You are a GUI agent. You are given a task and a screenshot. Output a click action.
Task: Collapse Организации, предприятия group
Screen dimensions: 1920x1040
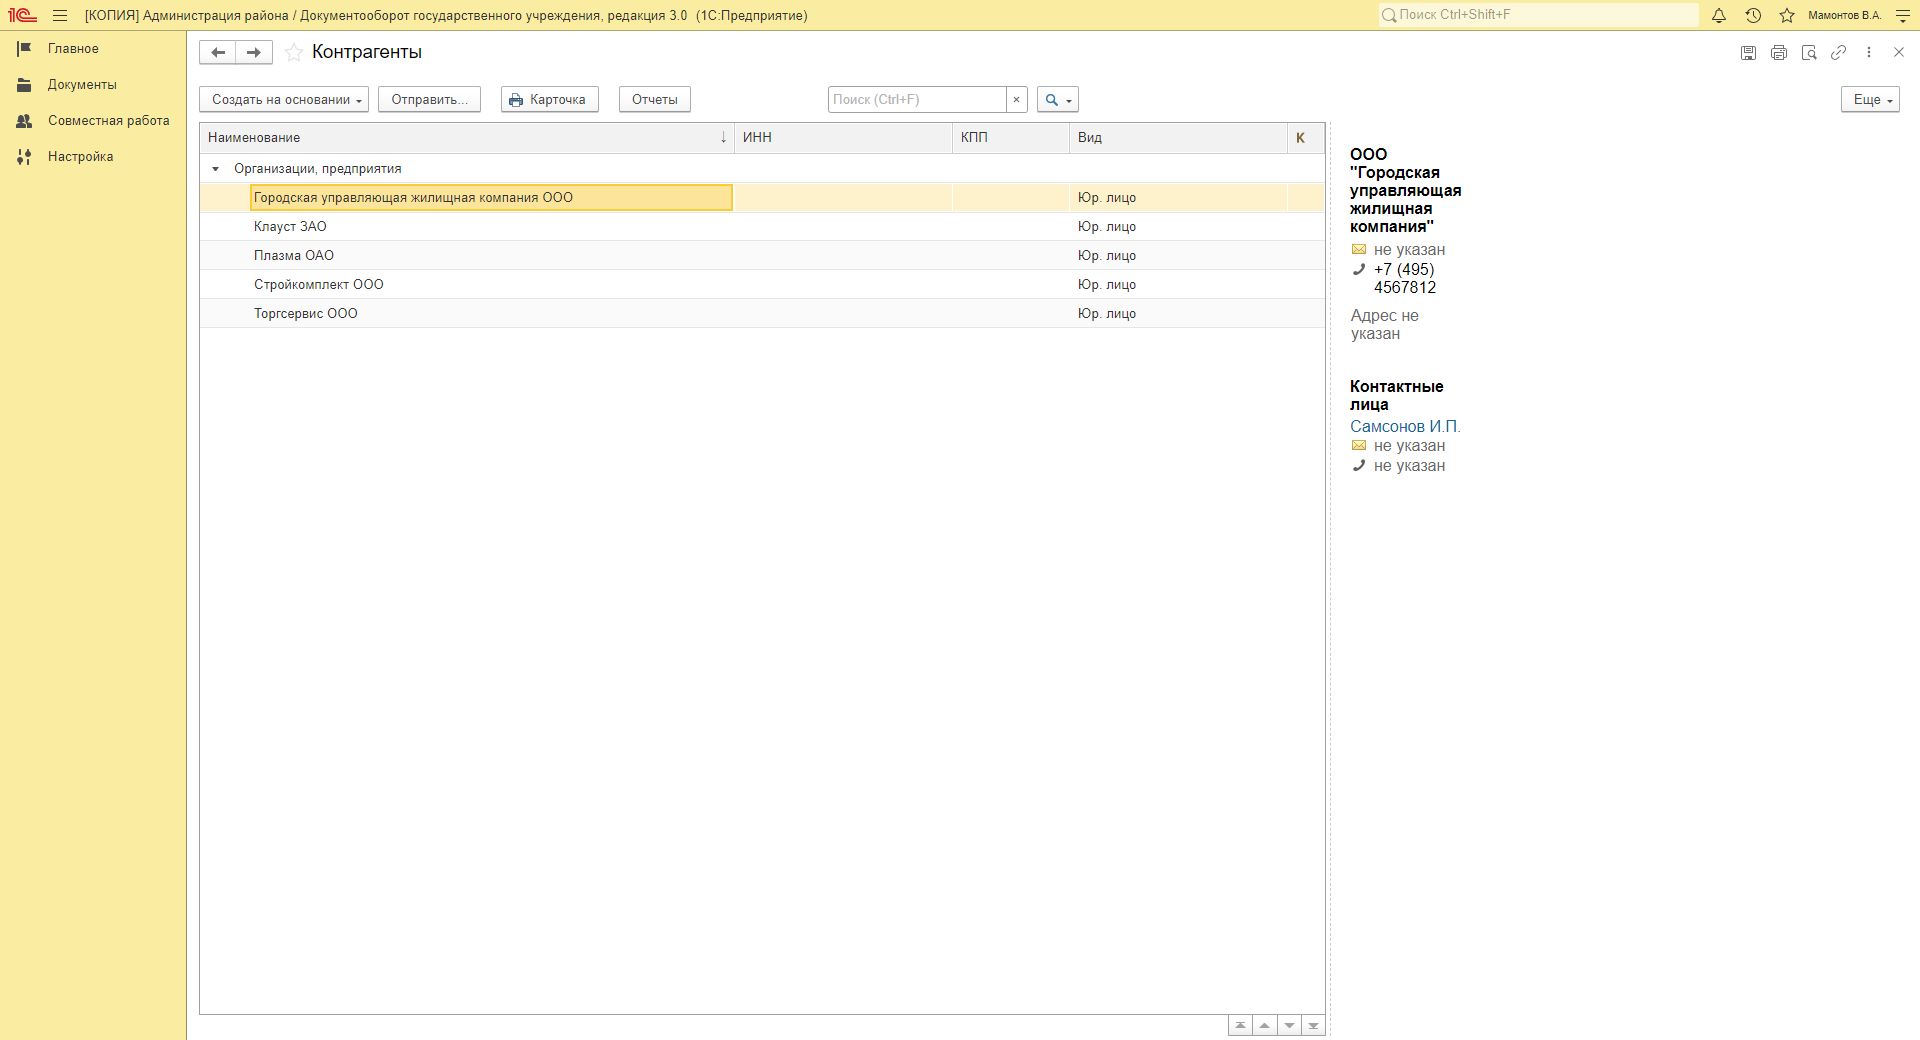(215, 169)
